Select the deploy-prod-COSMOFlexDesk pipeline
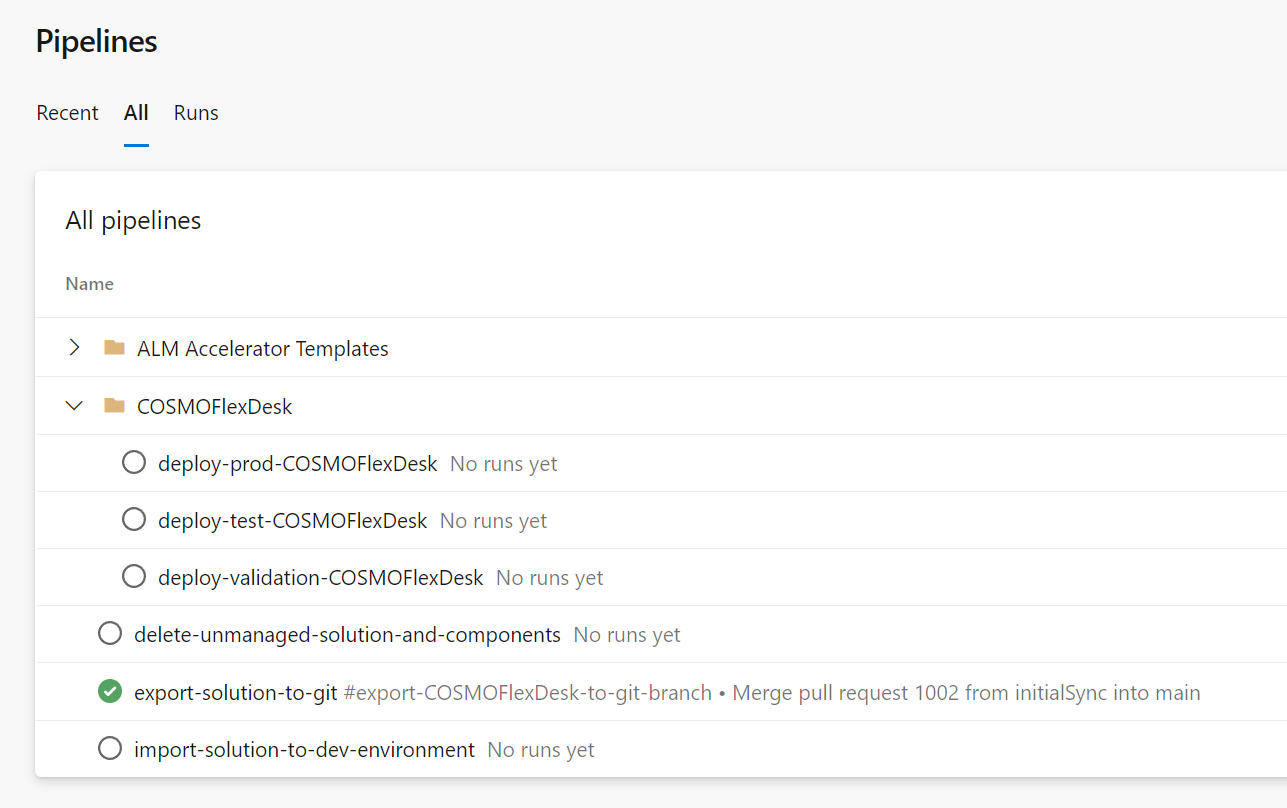1287x808 pixels. pyautogui.click(x=297, y=463)
